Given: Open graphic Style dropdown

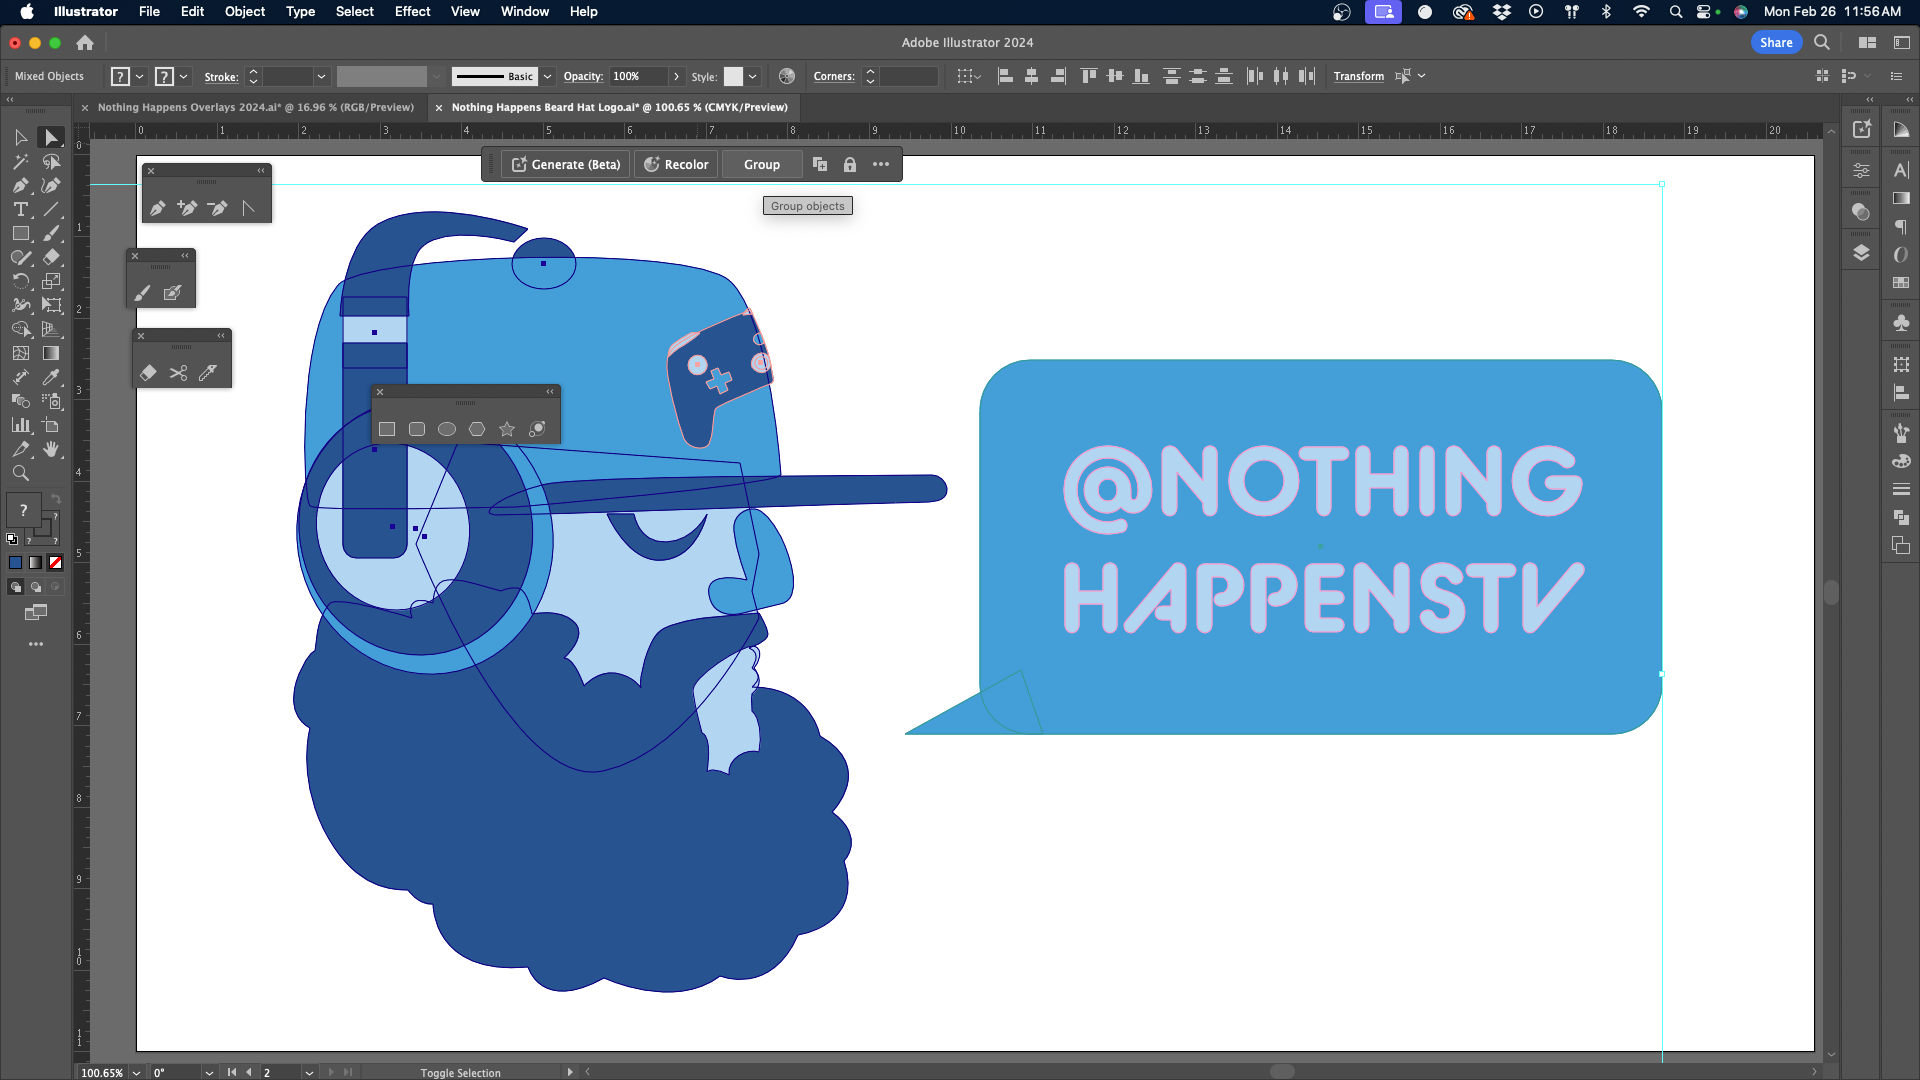Looking at the screenshot, I should pyautogui.click(x=752, y=76).
